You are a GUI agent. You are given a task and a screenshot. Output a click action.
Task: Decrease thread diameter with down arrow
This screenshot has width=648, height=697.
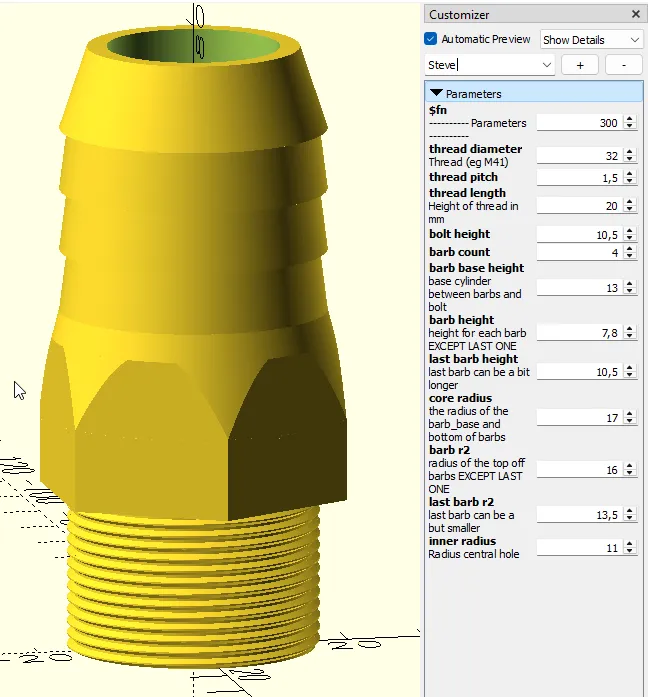[x=629, y=159]
